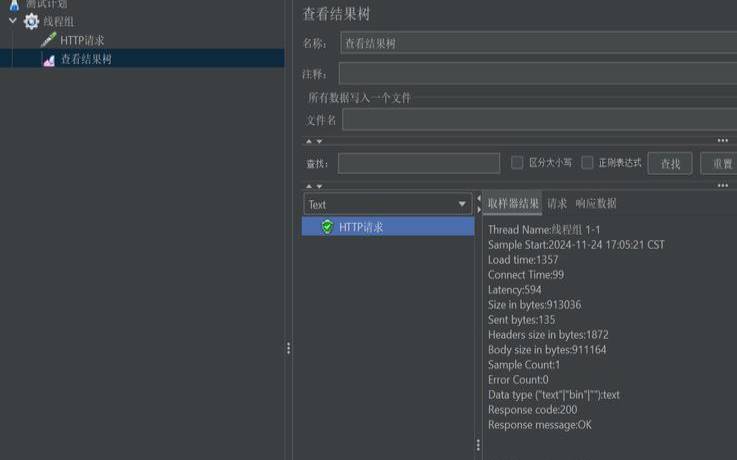This screenshot has width=737, height=460.
Task: Click the 注释 comments input field
Action: tap(538, 74)
